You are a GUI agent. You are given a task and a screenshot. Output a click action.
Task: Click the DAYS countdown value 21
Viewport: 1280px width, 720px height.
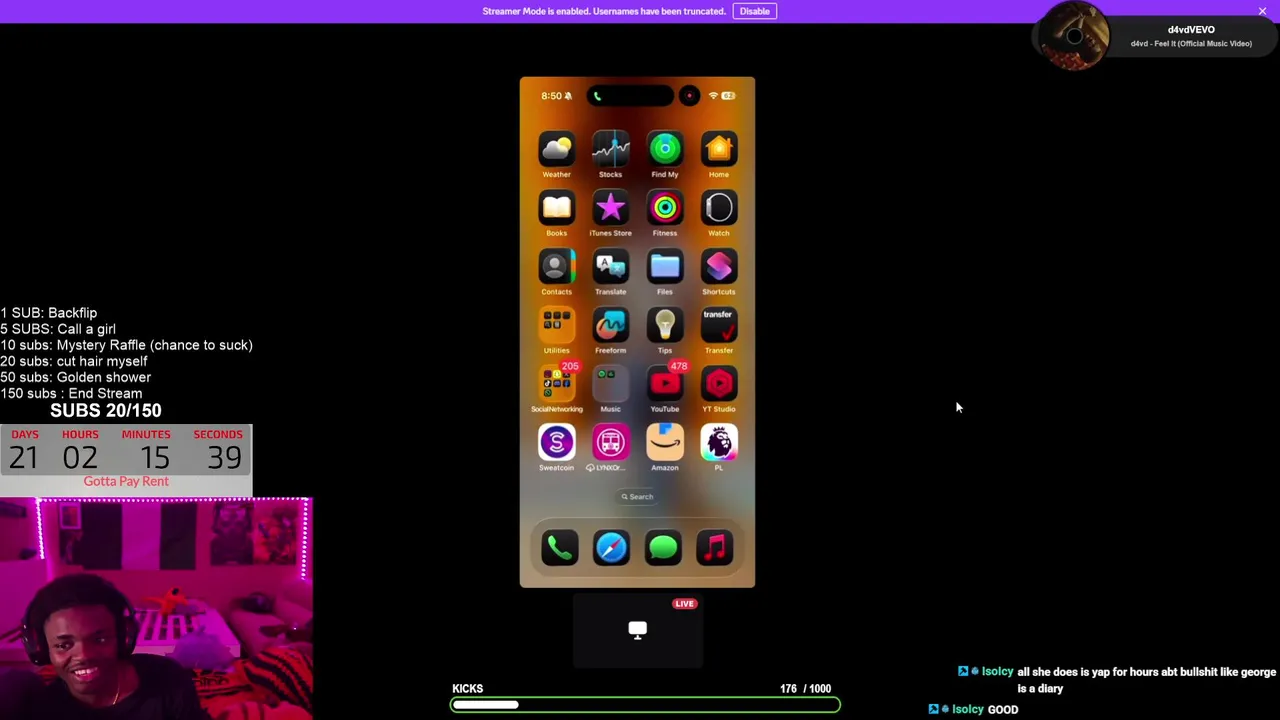(24, 458)
